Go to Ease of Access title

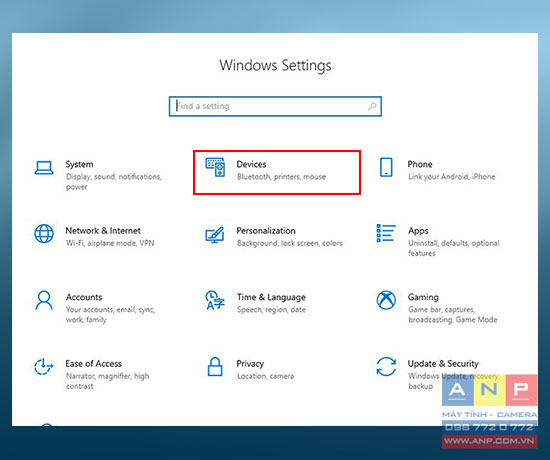pyautogui.click(x=94, y=364)
